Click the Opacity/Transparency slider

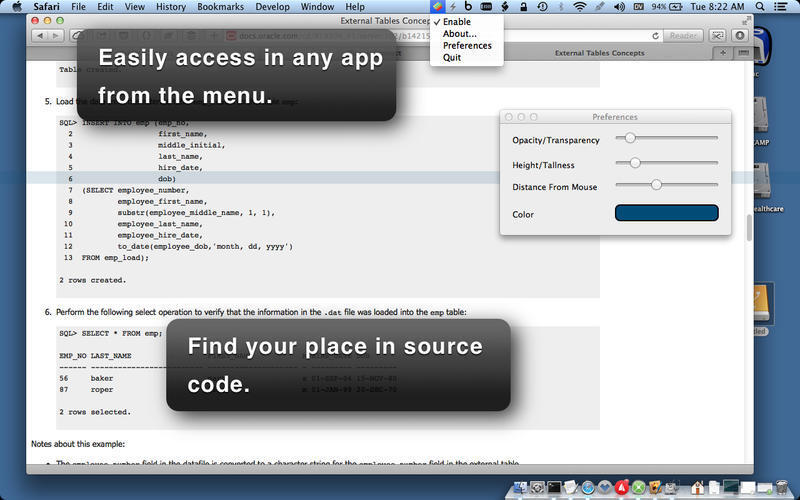point(666,138)
